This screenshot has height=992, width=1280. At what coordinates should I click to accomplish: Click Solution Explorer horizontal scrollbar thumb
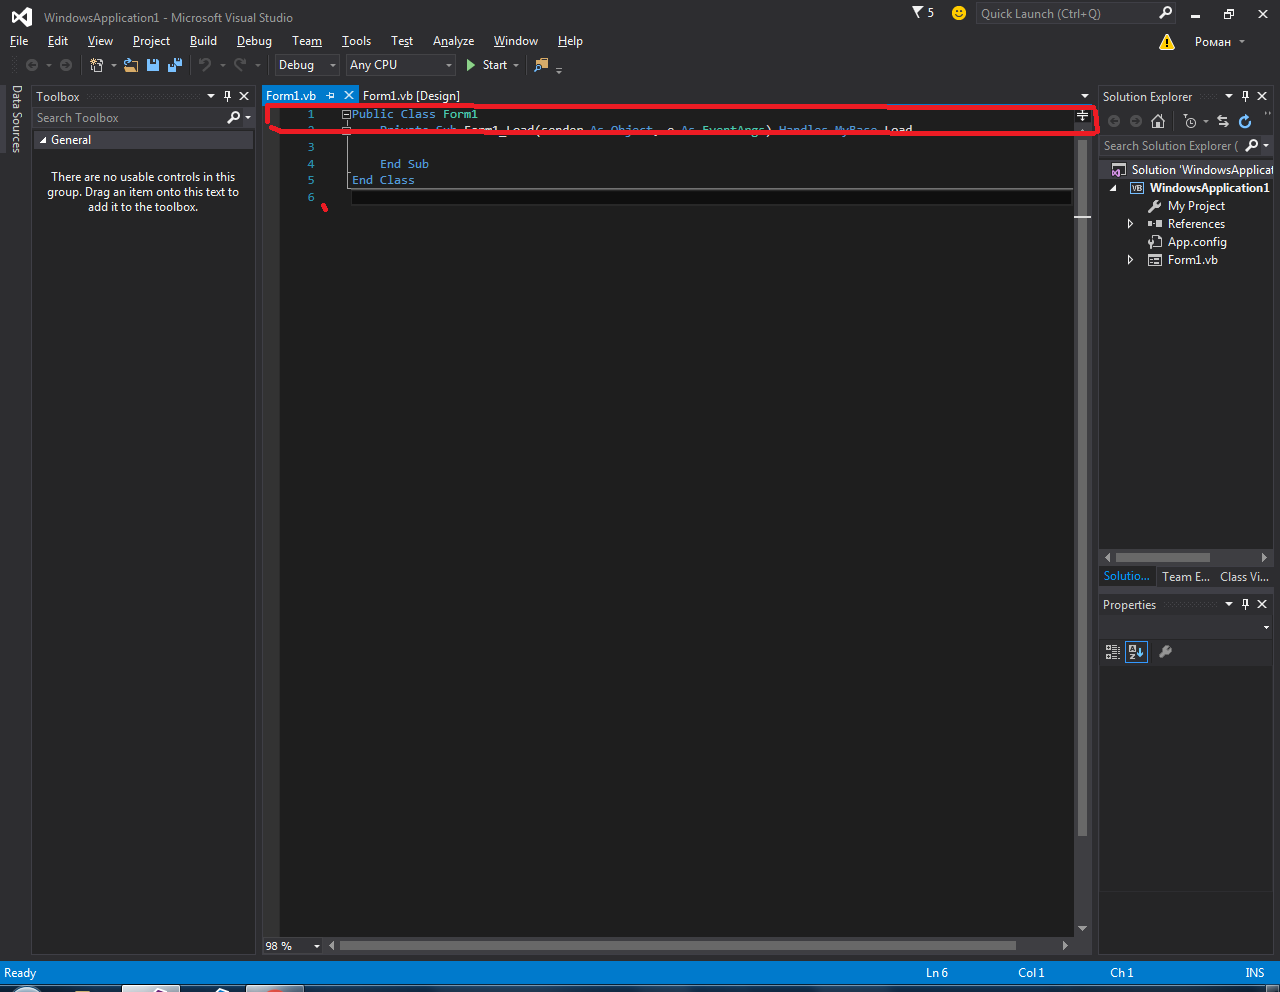click(x=1162, y=557)
